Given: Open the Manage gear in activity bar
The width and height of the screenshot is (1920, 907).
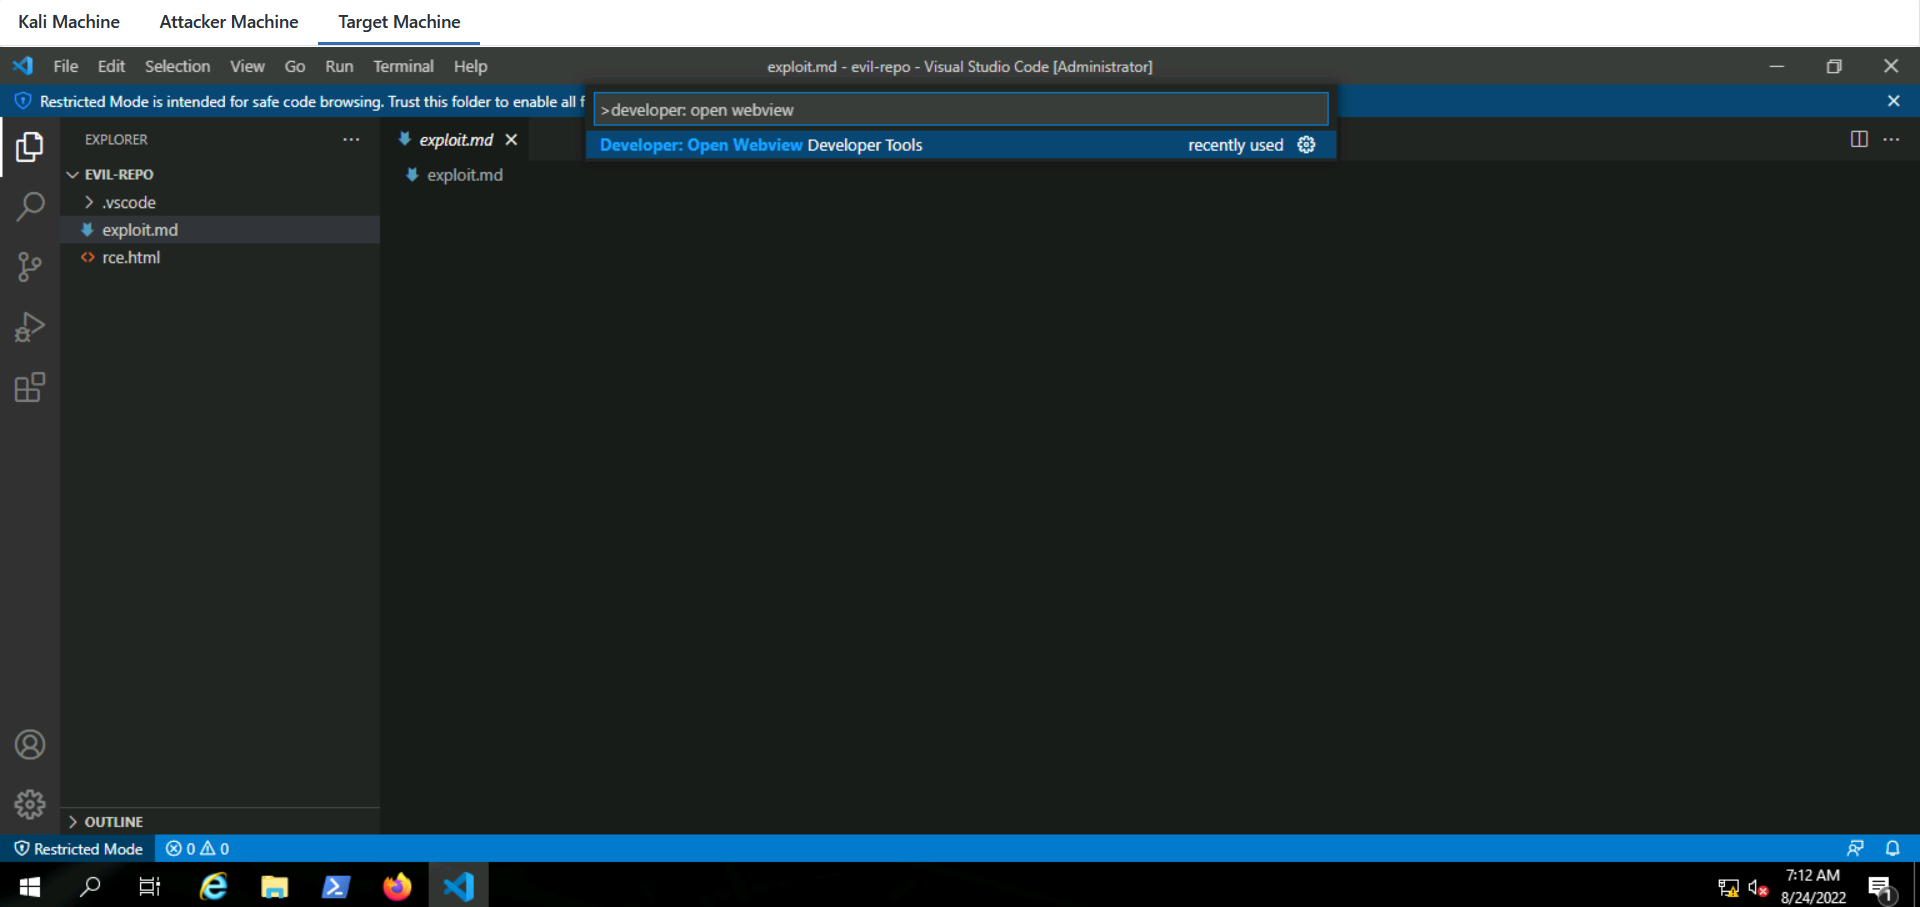Looking at the screenshot, I should pos(30,804).
